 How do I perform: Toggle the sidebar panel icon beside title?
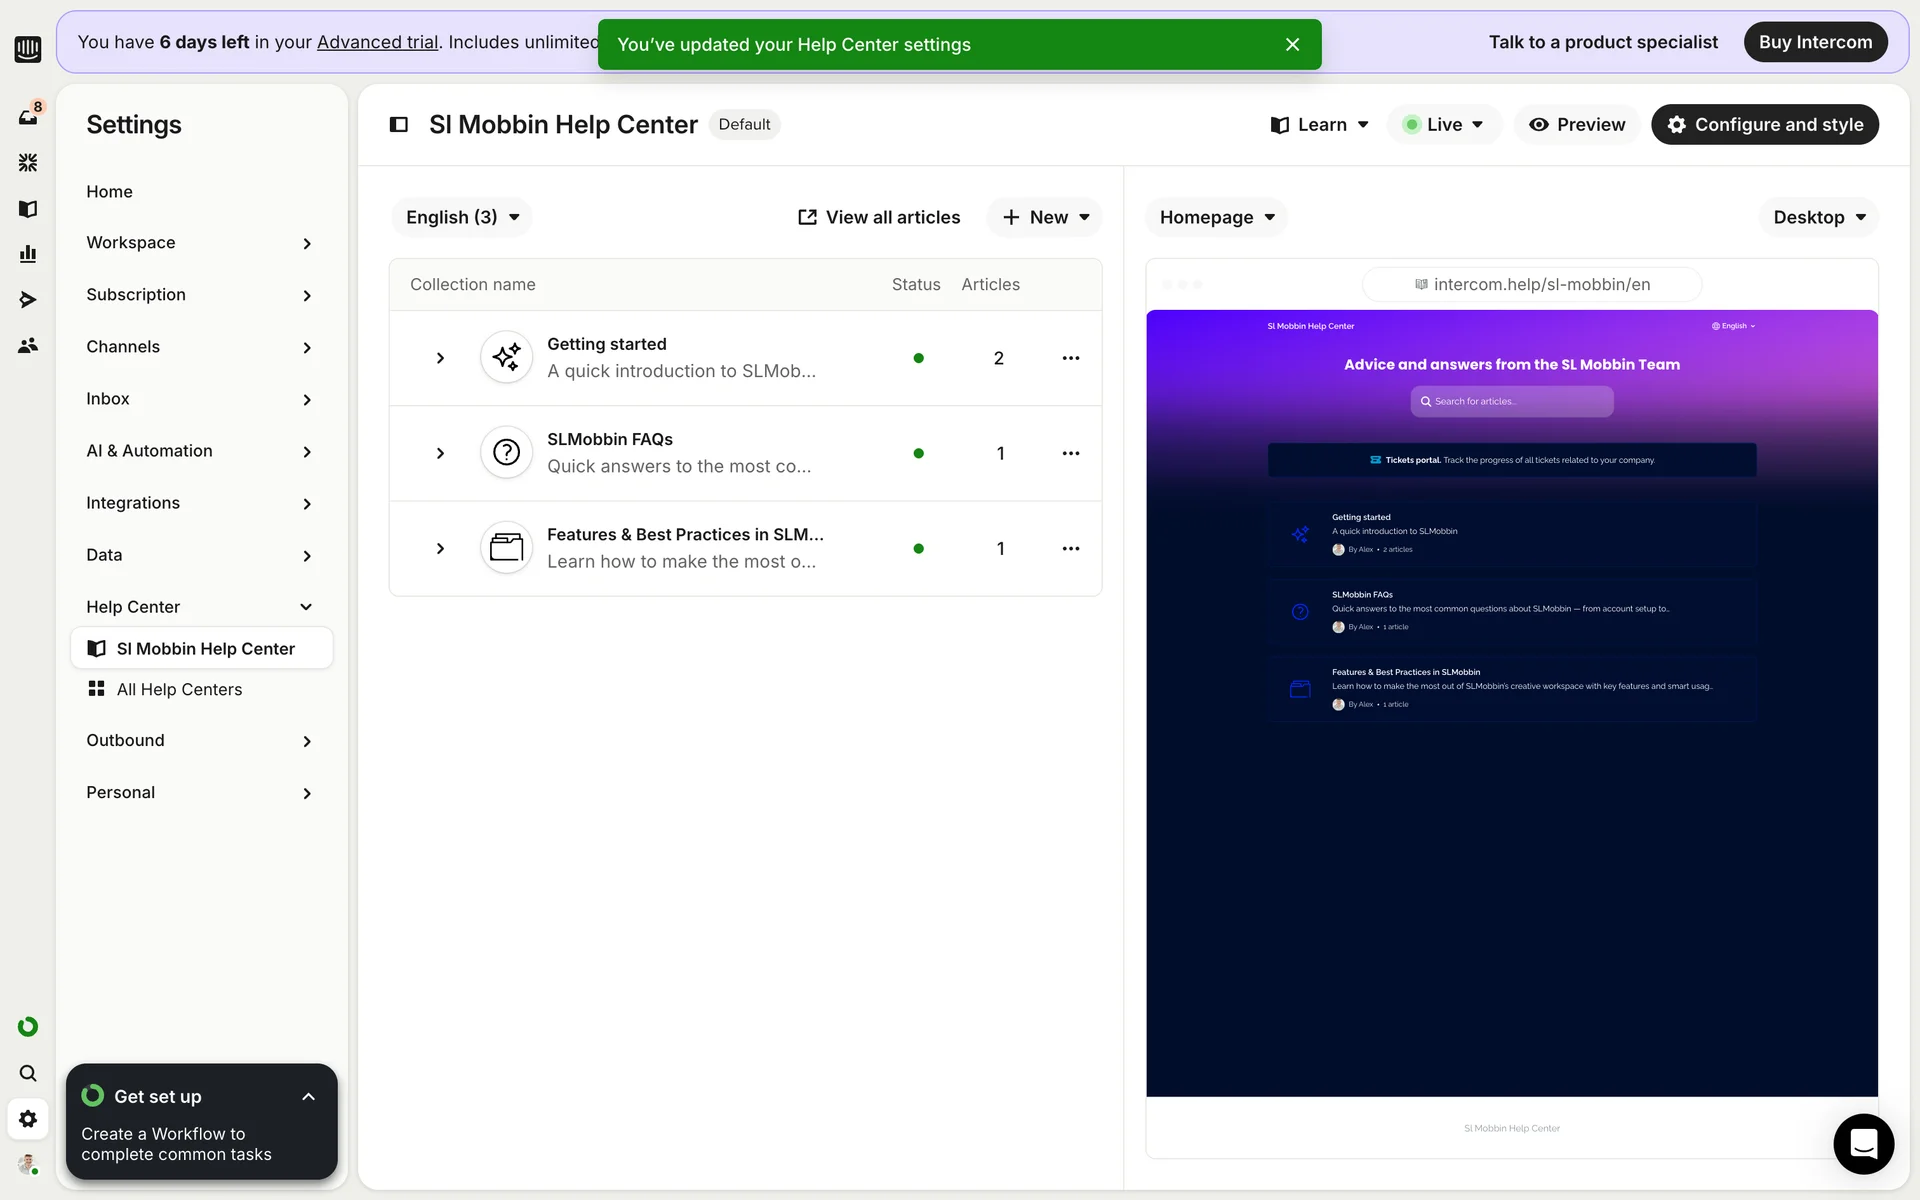pos(398,125)
